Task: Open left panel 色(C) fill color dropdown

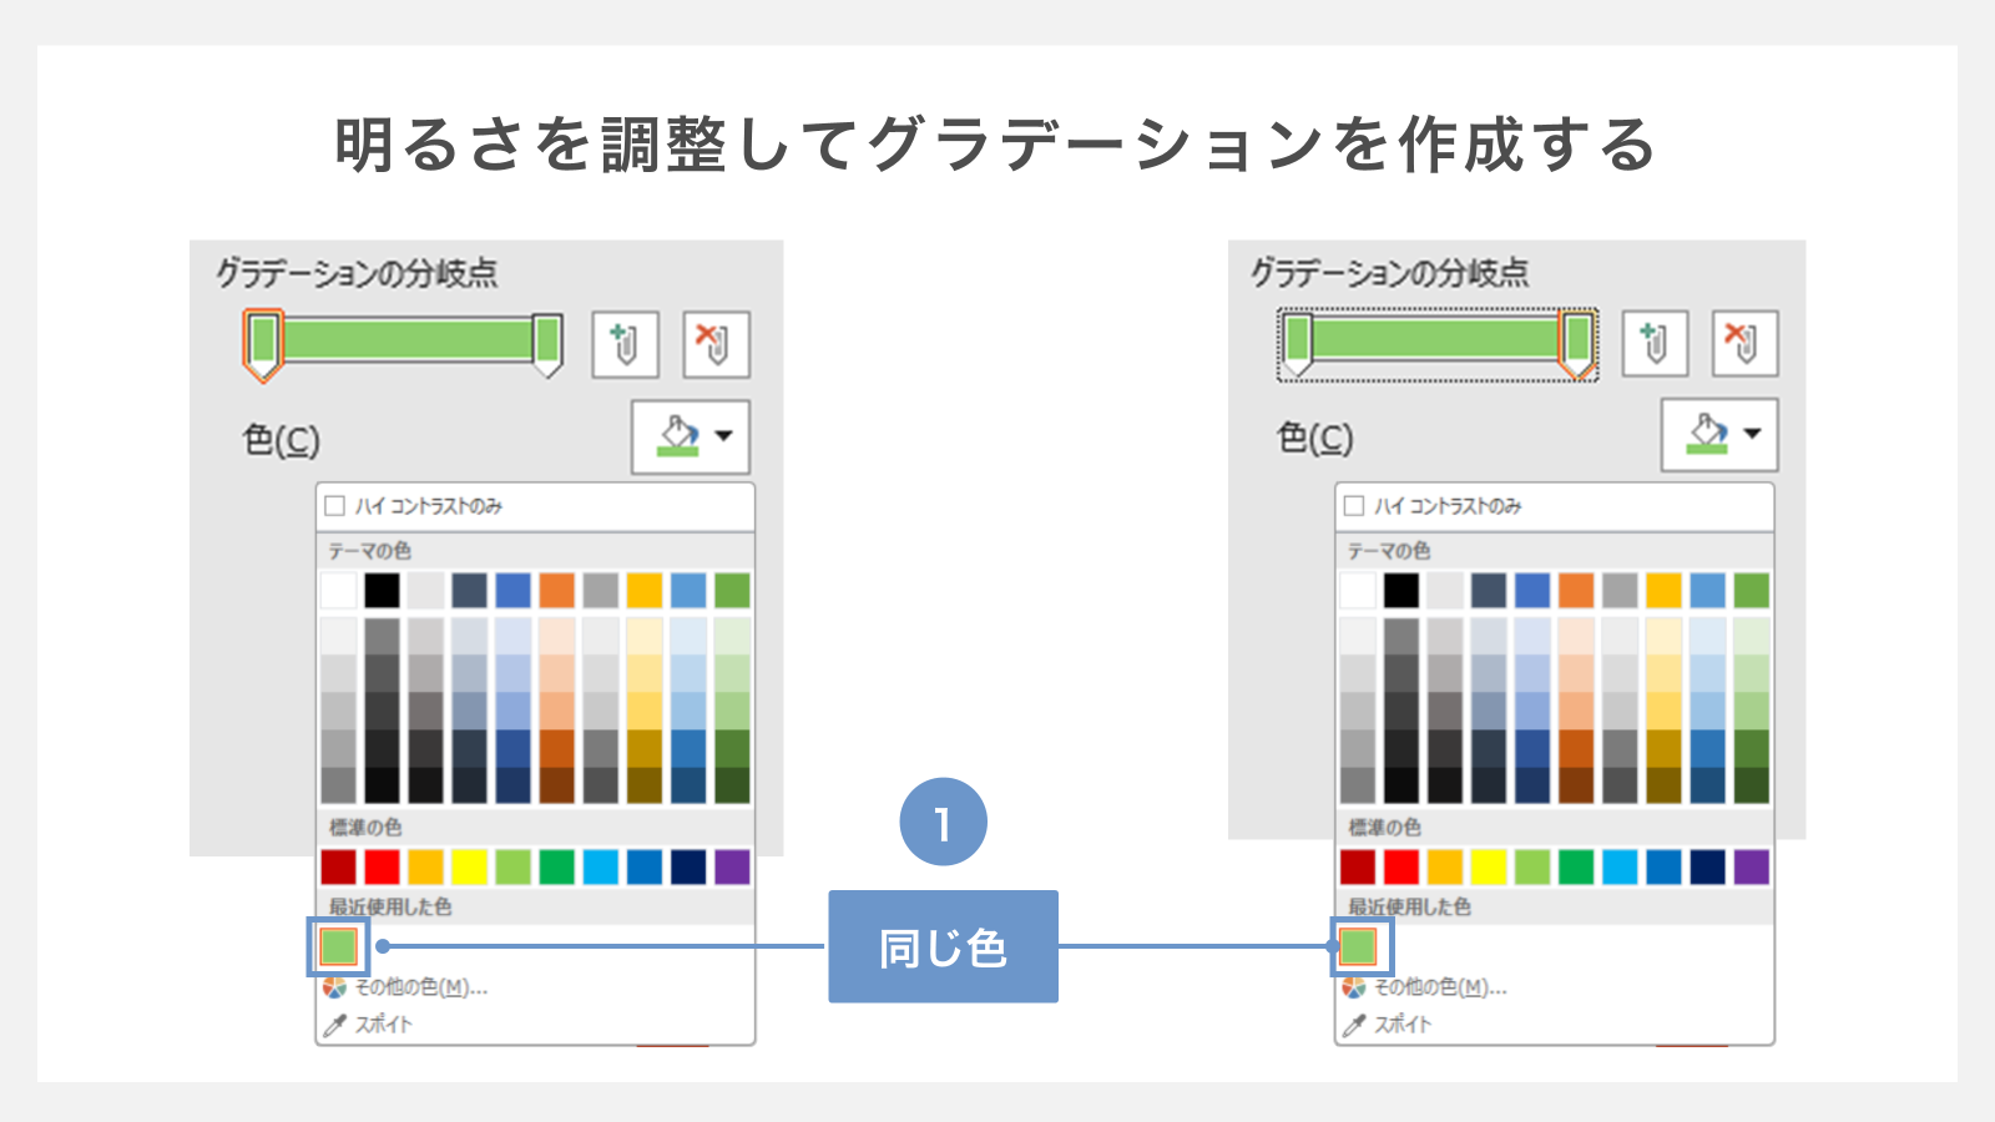Action: point(691,437)
